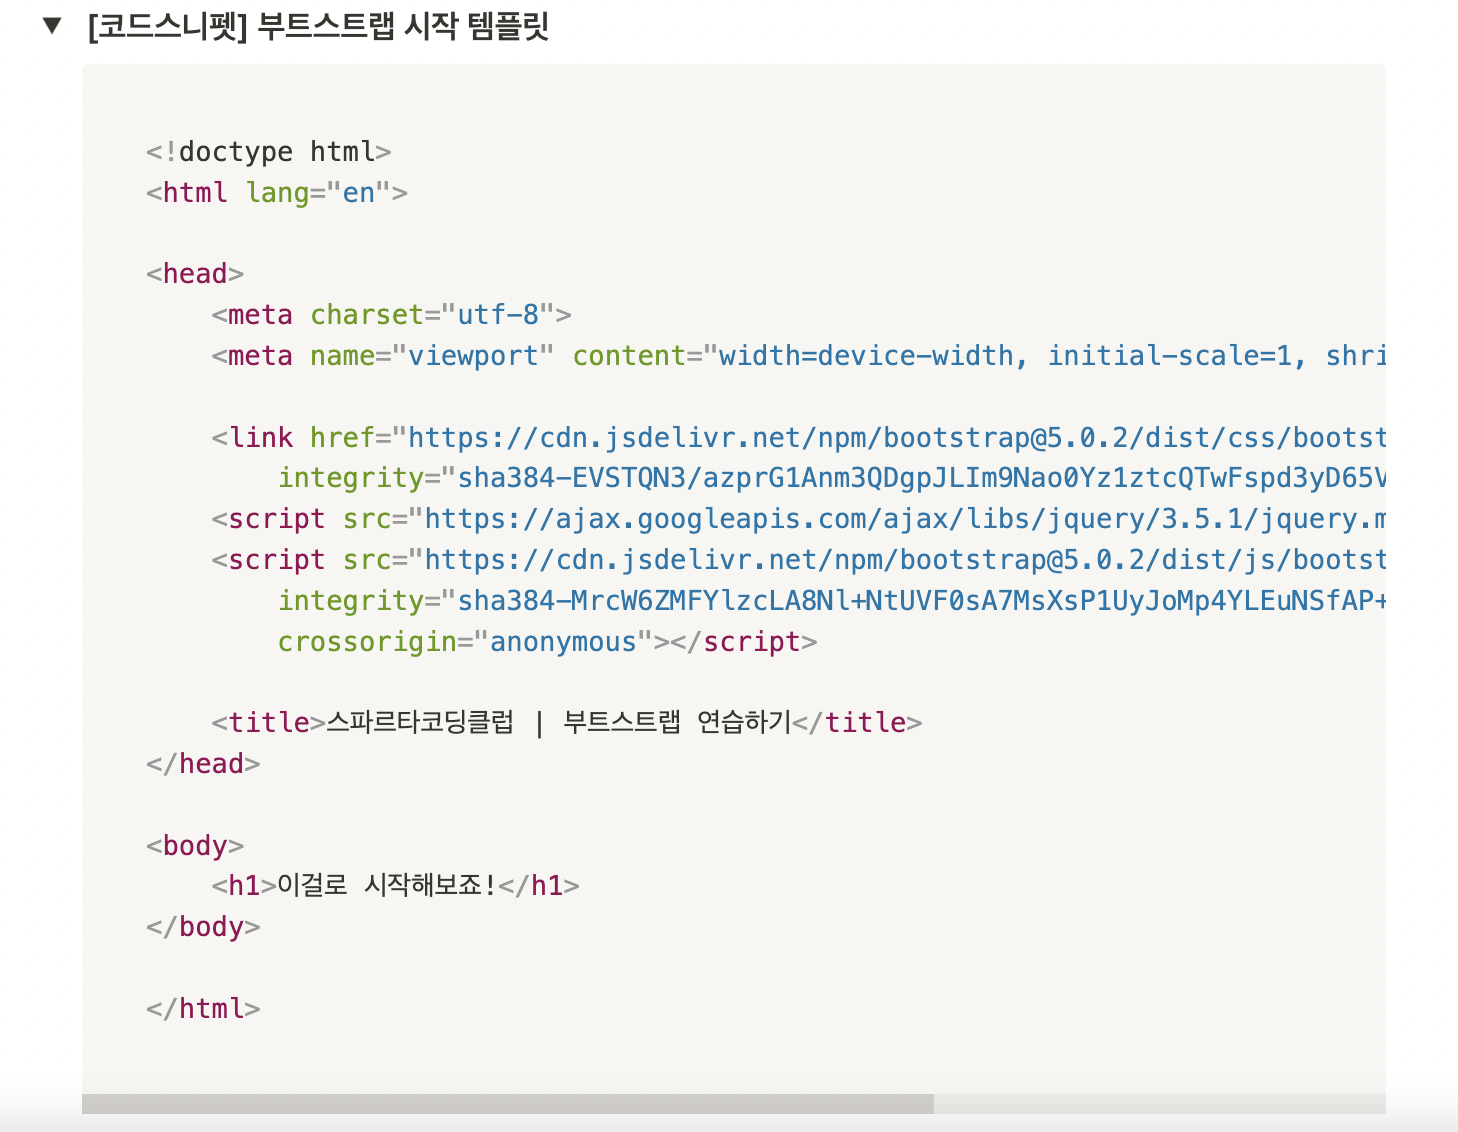
Task: Click the html lang="en" line
Action: pos(277,192)
